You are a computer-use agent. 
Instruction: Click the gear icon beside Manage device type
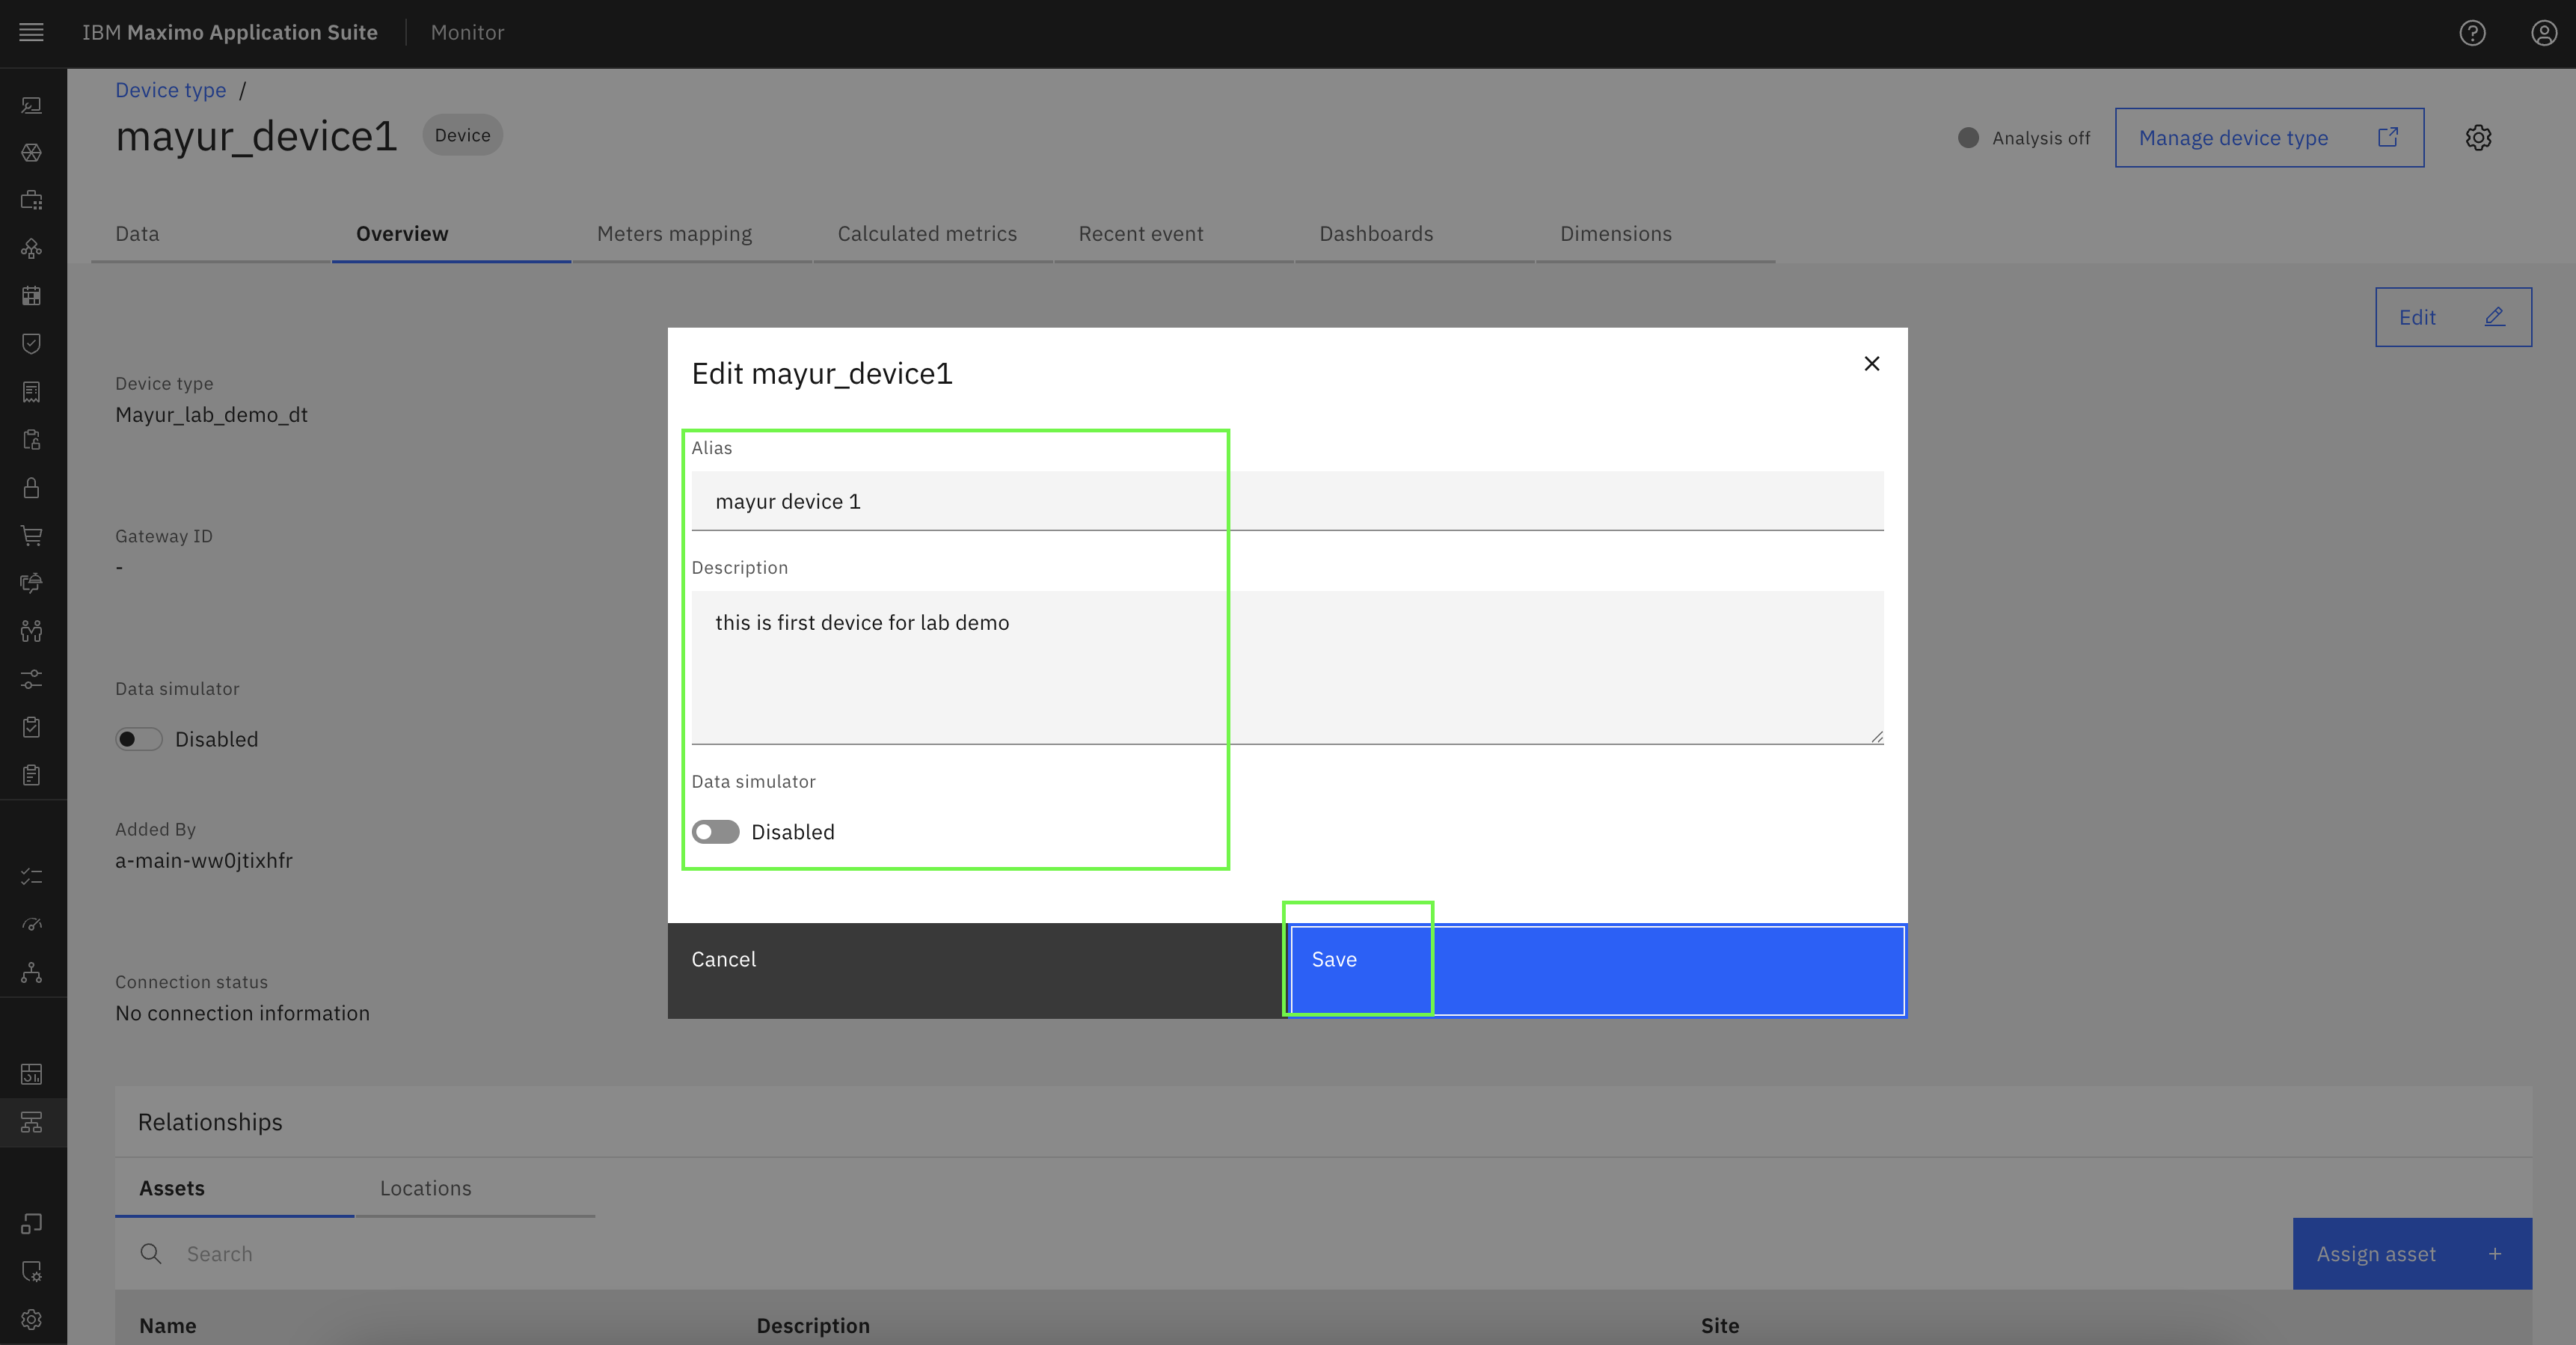(2478, 137)
